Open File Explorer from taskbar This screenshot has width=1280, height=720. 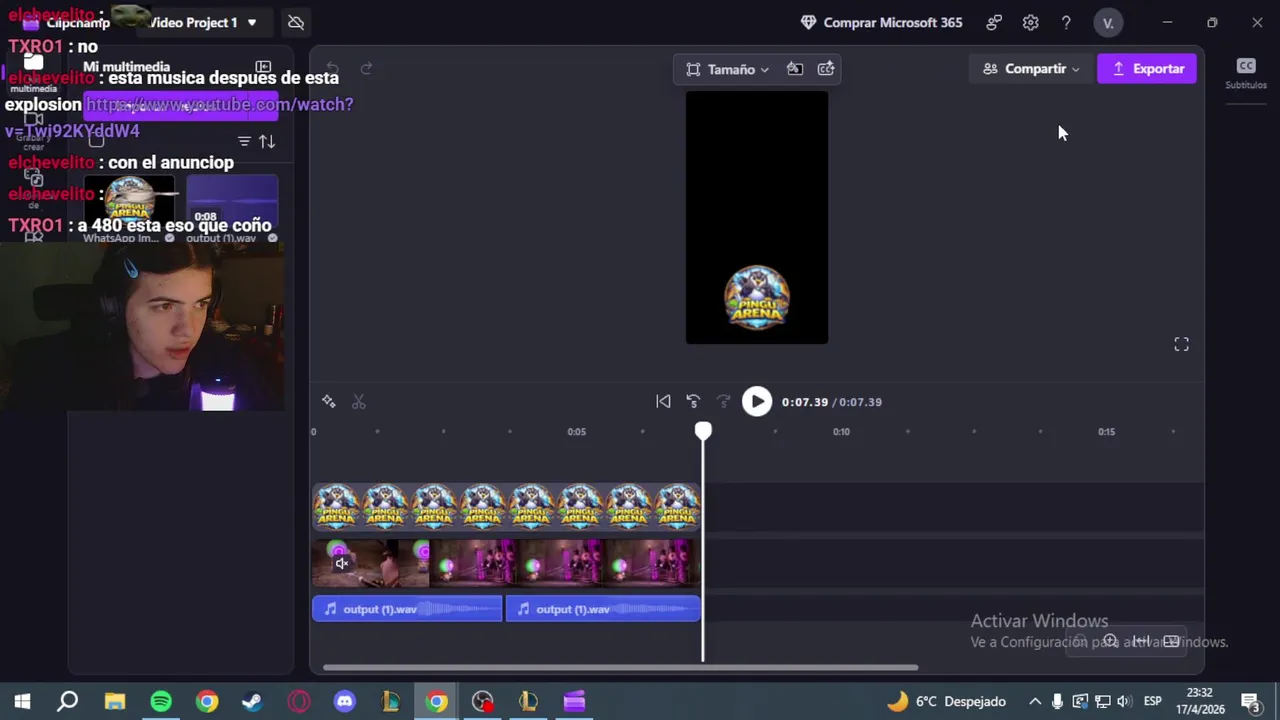(115, 701)
